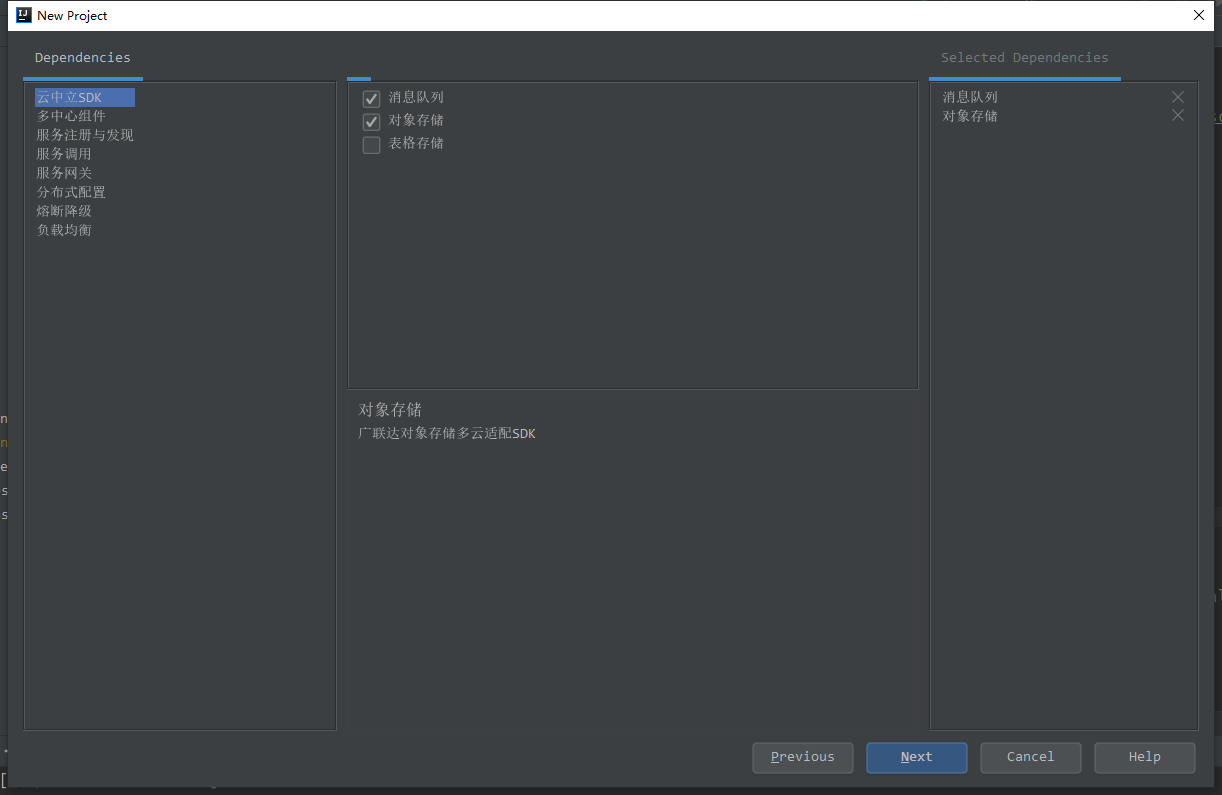Cancel the new project wizard
This screenshot has height=795, width=1222.
point(1030,757)
